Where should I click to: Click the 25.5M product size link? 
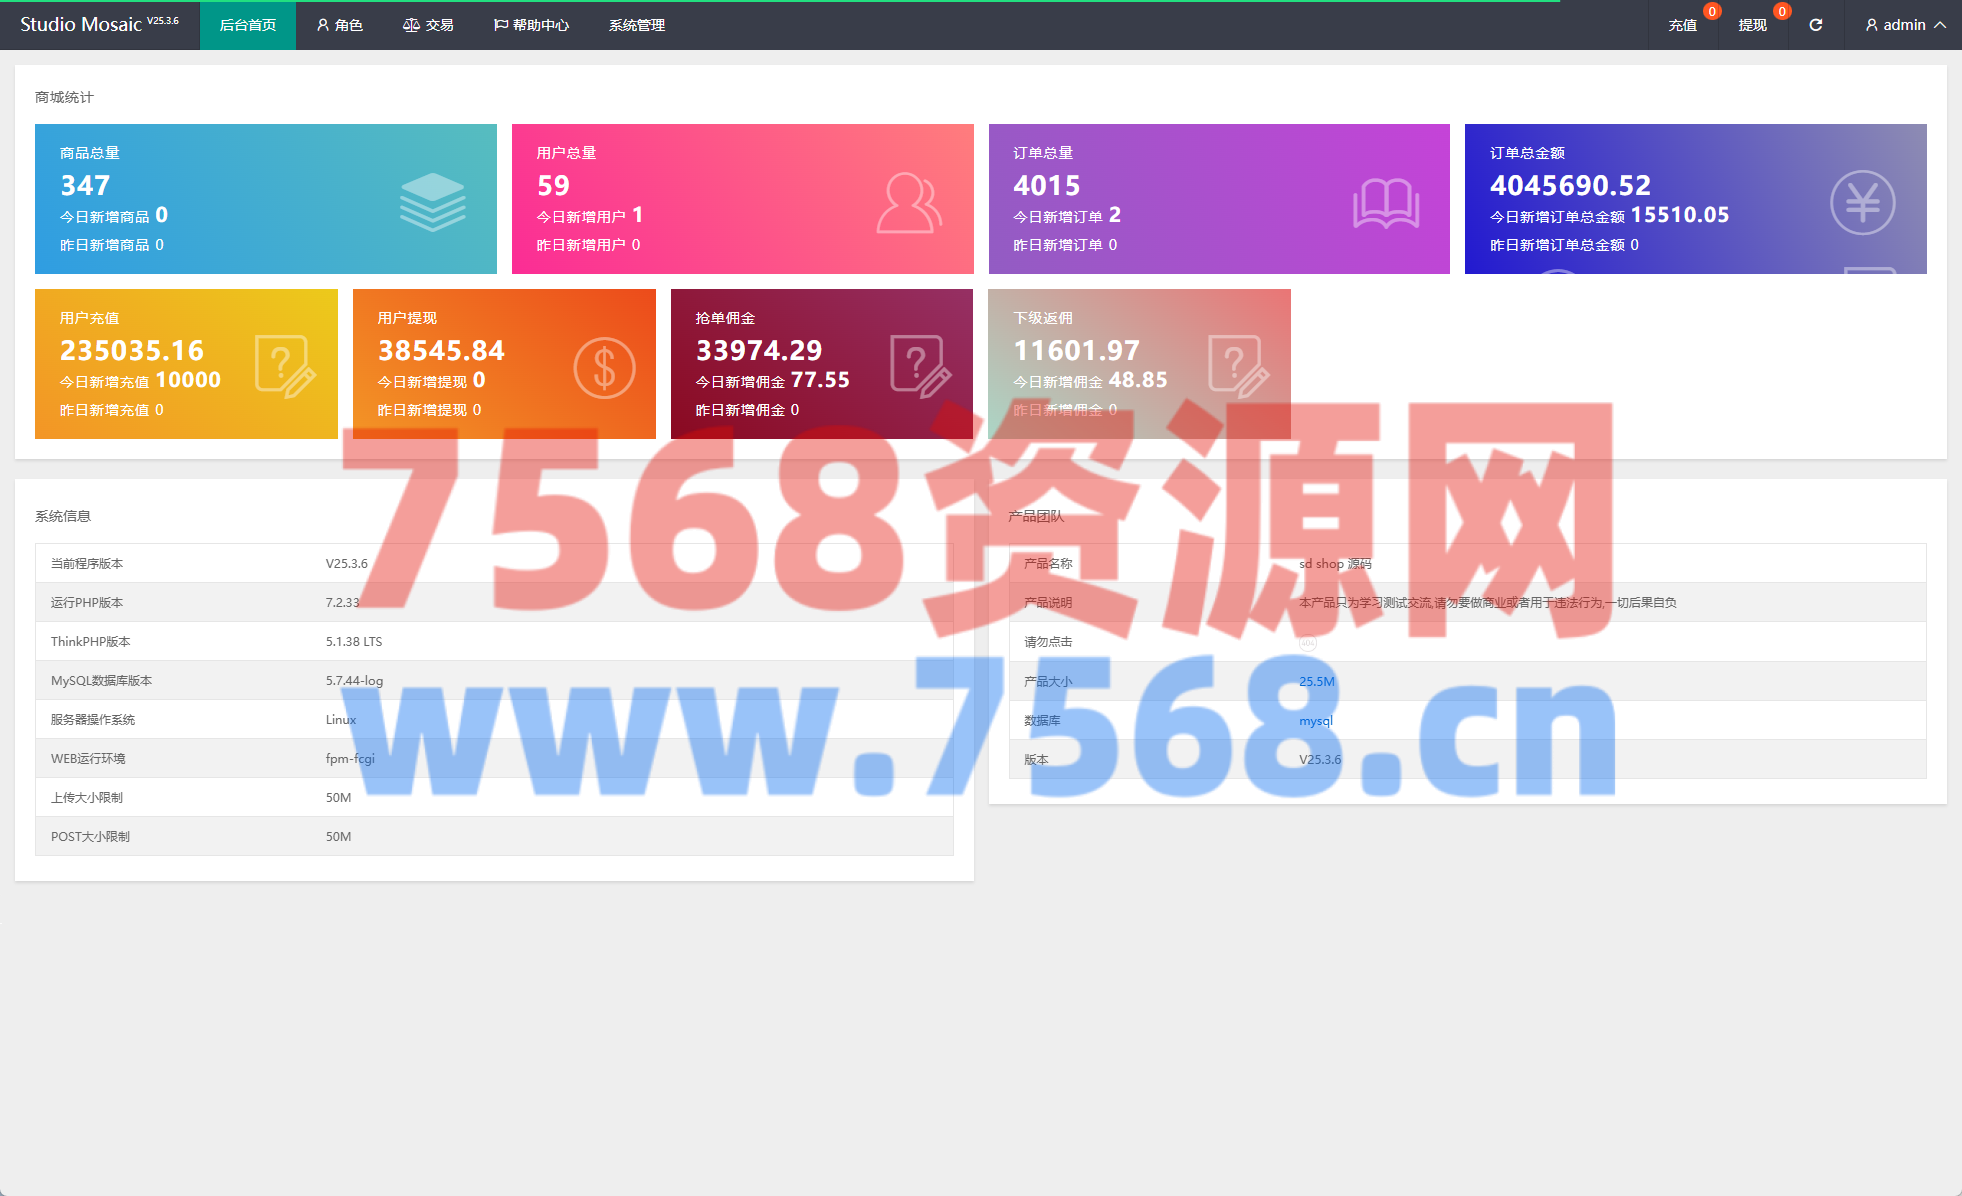(x=1316, y=681)
